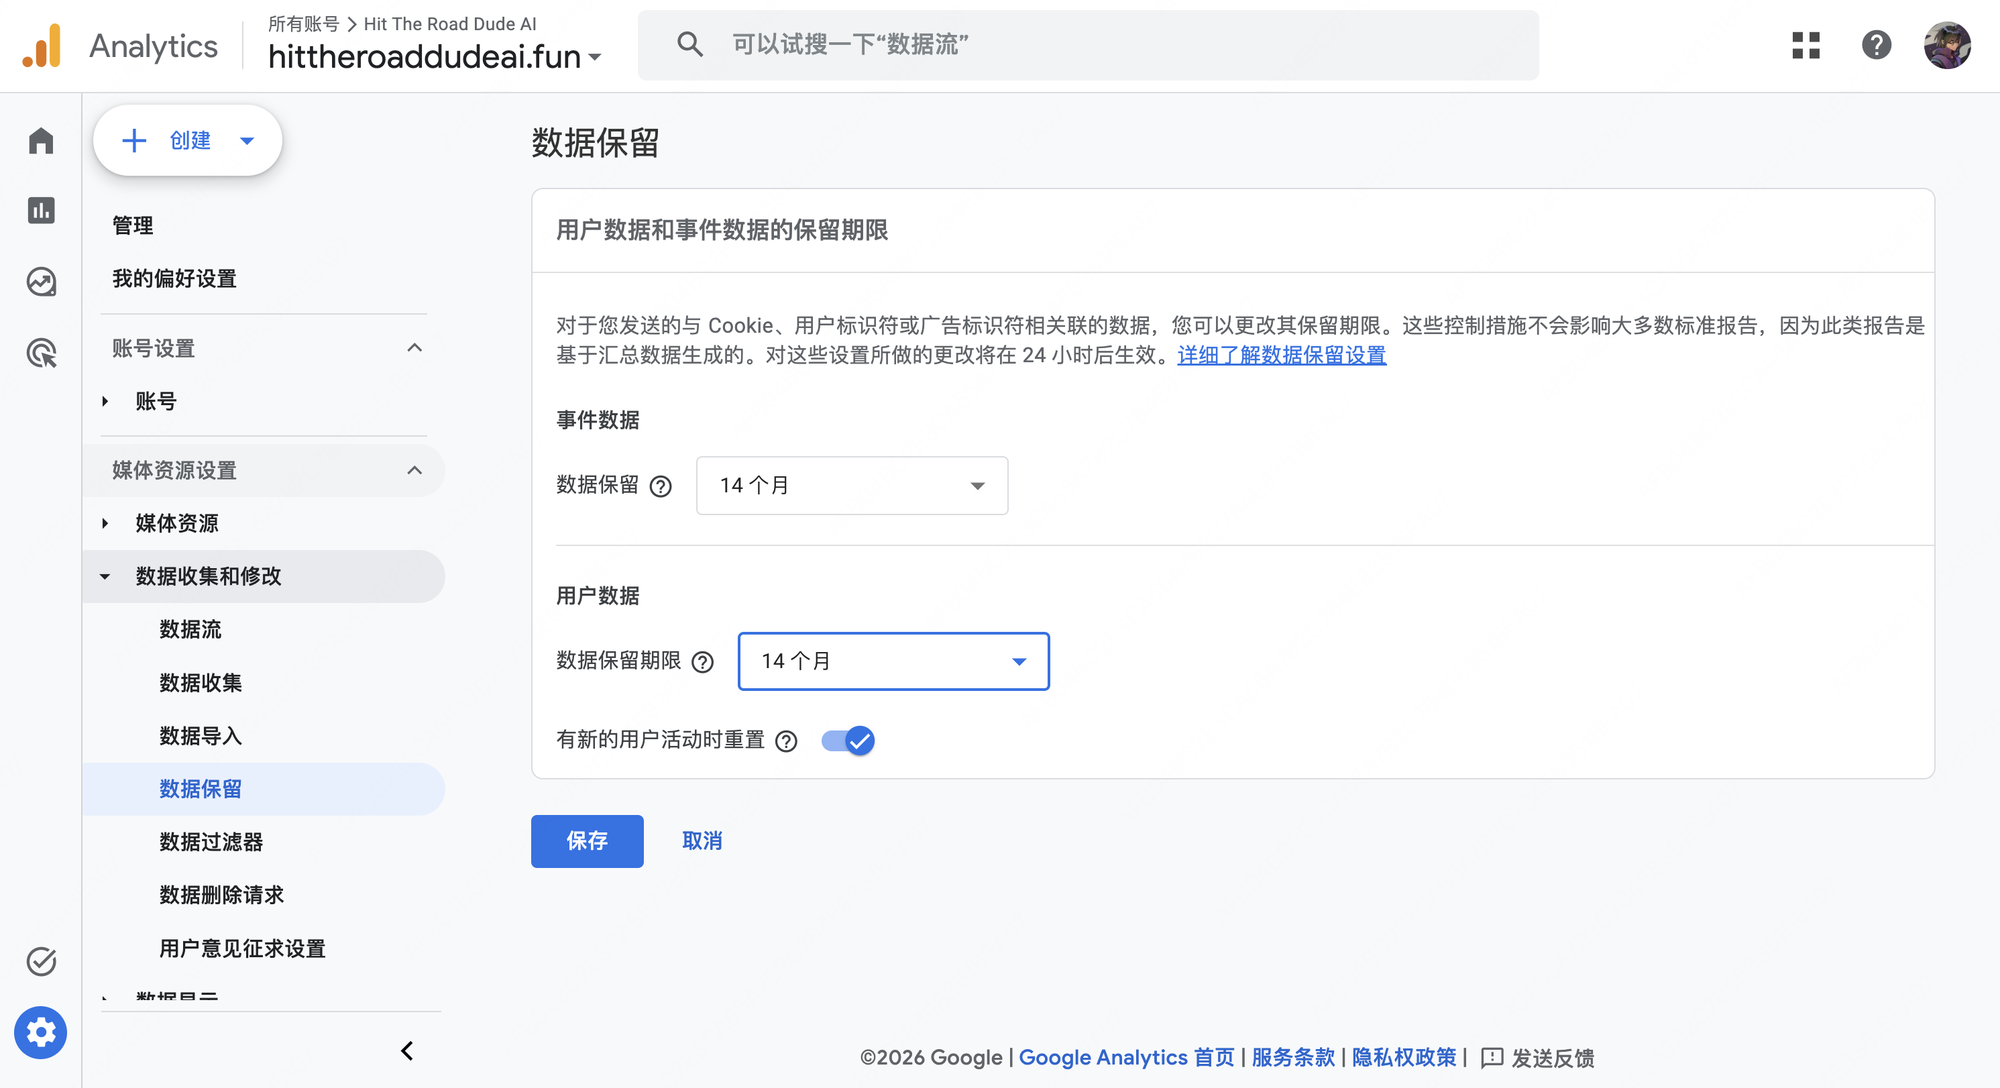Viewport: 2000px width, 1088px height.
Task: Collapse the 媒体资源设置 section
Action: [415, 470]
